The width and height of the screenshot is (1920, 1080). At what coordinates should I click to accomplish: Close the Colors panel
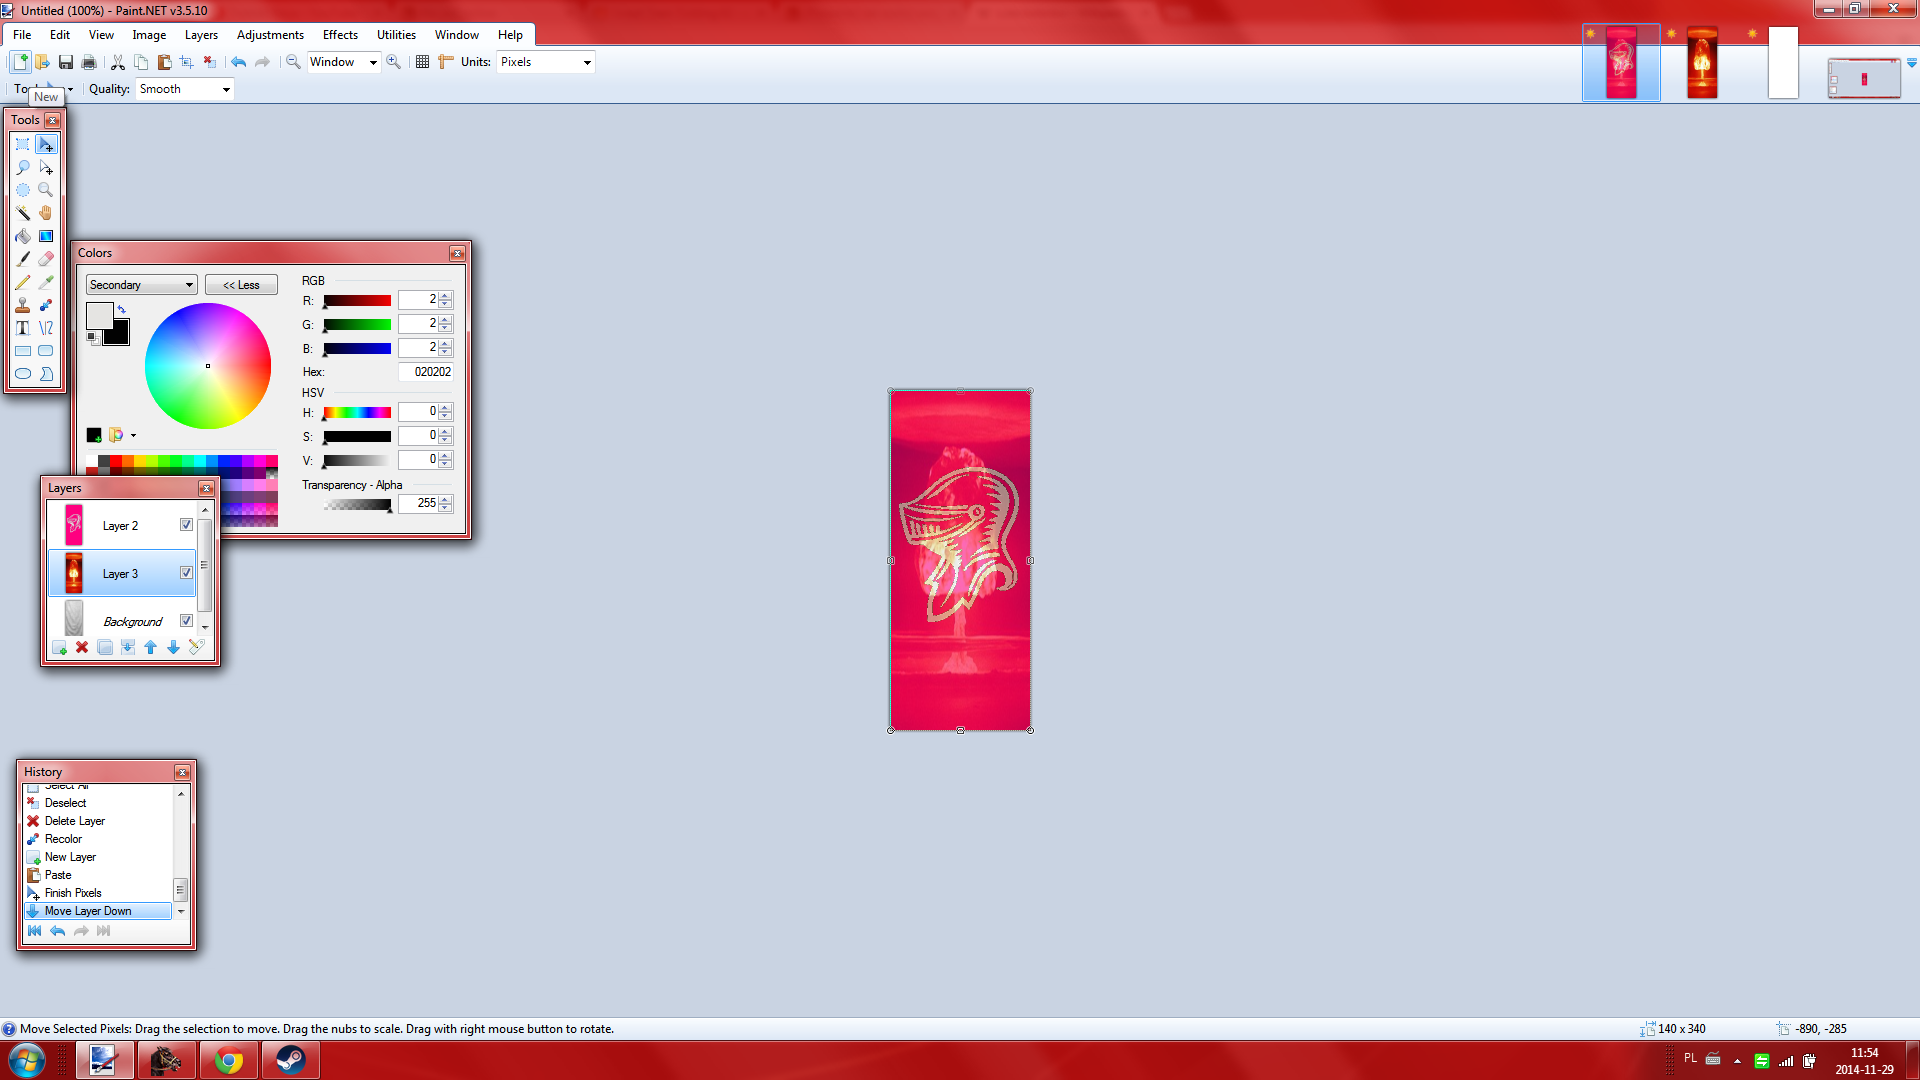pyautogui.click(x=457, y=254)
